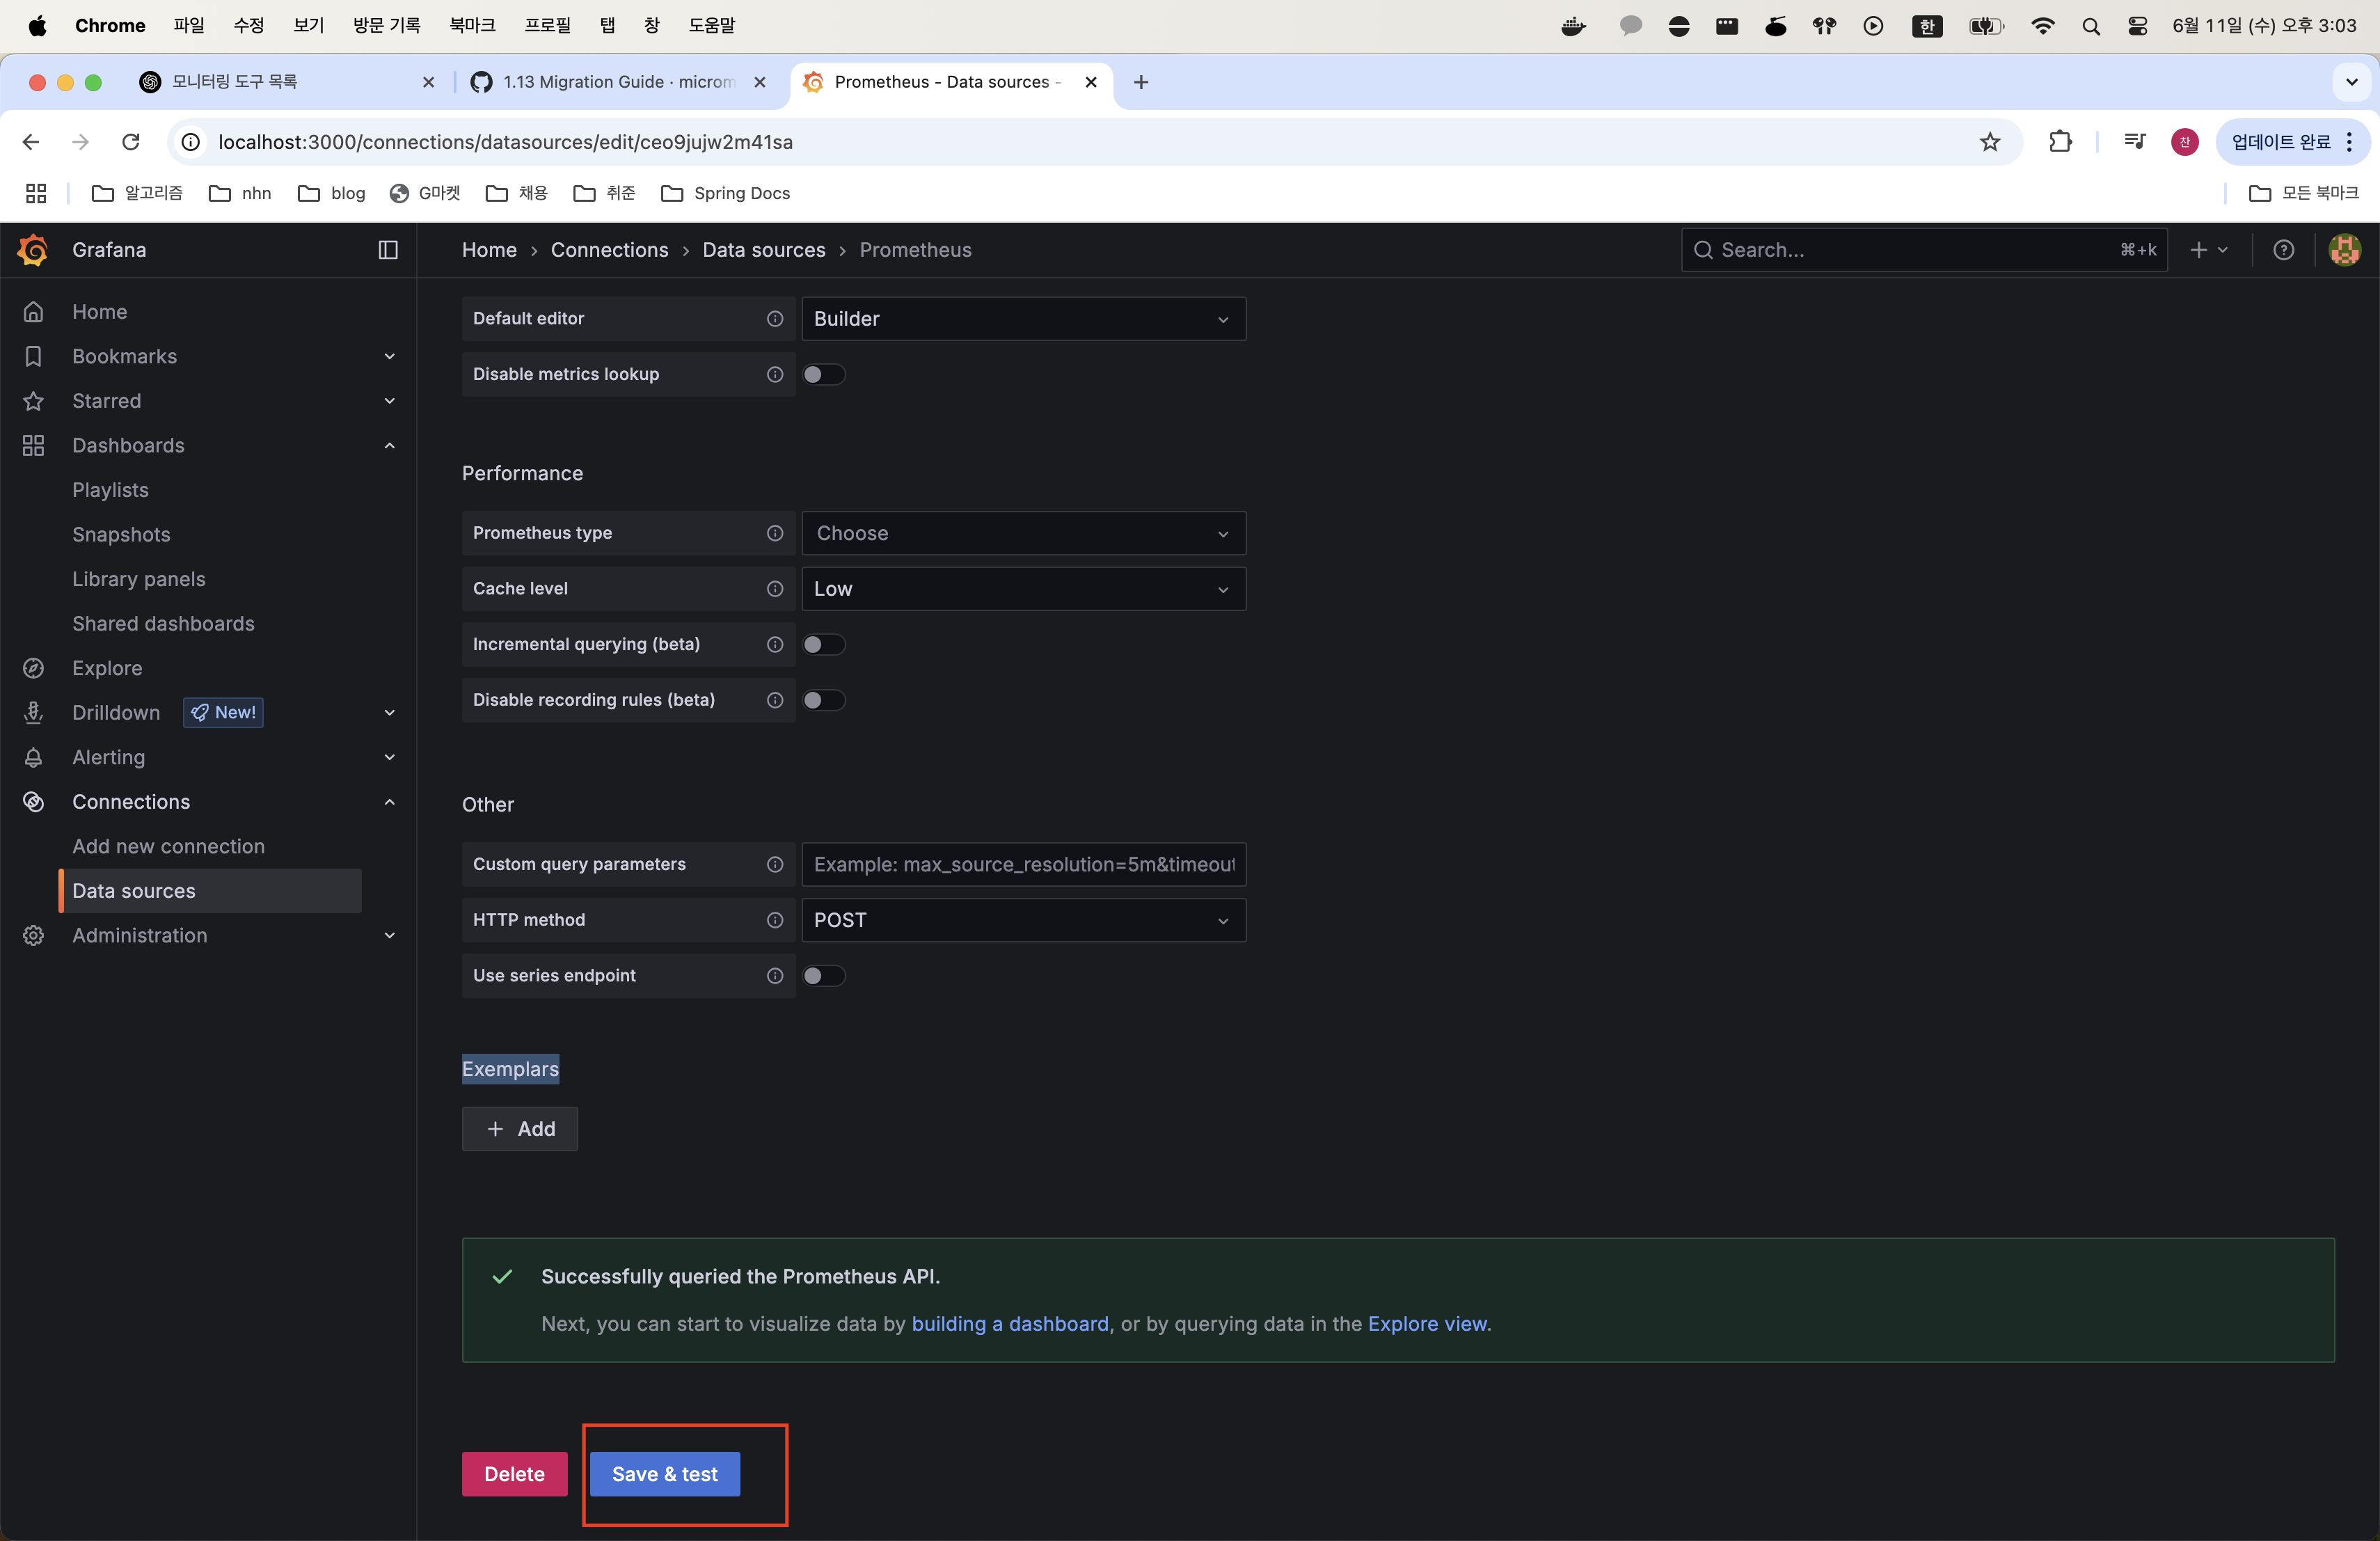2380x1541 pixels.
Task: Enable the Disable metrics lookup switch
Action: click(823, 374)
